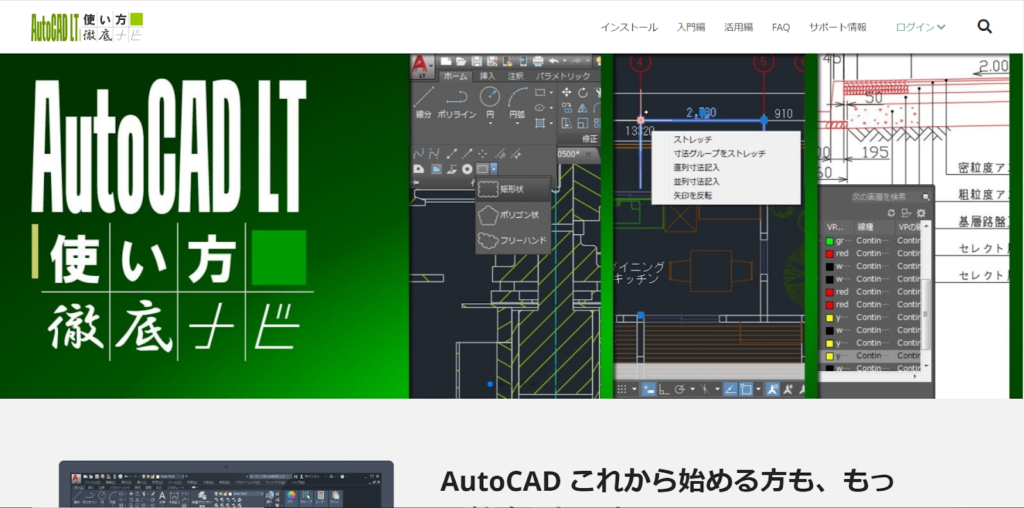Open the 入門編 navigation link

coord(691,27)
